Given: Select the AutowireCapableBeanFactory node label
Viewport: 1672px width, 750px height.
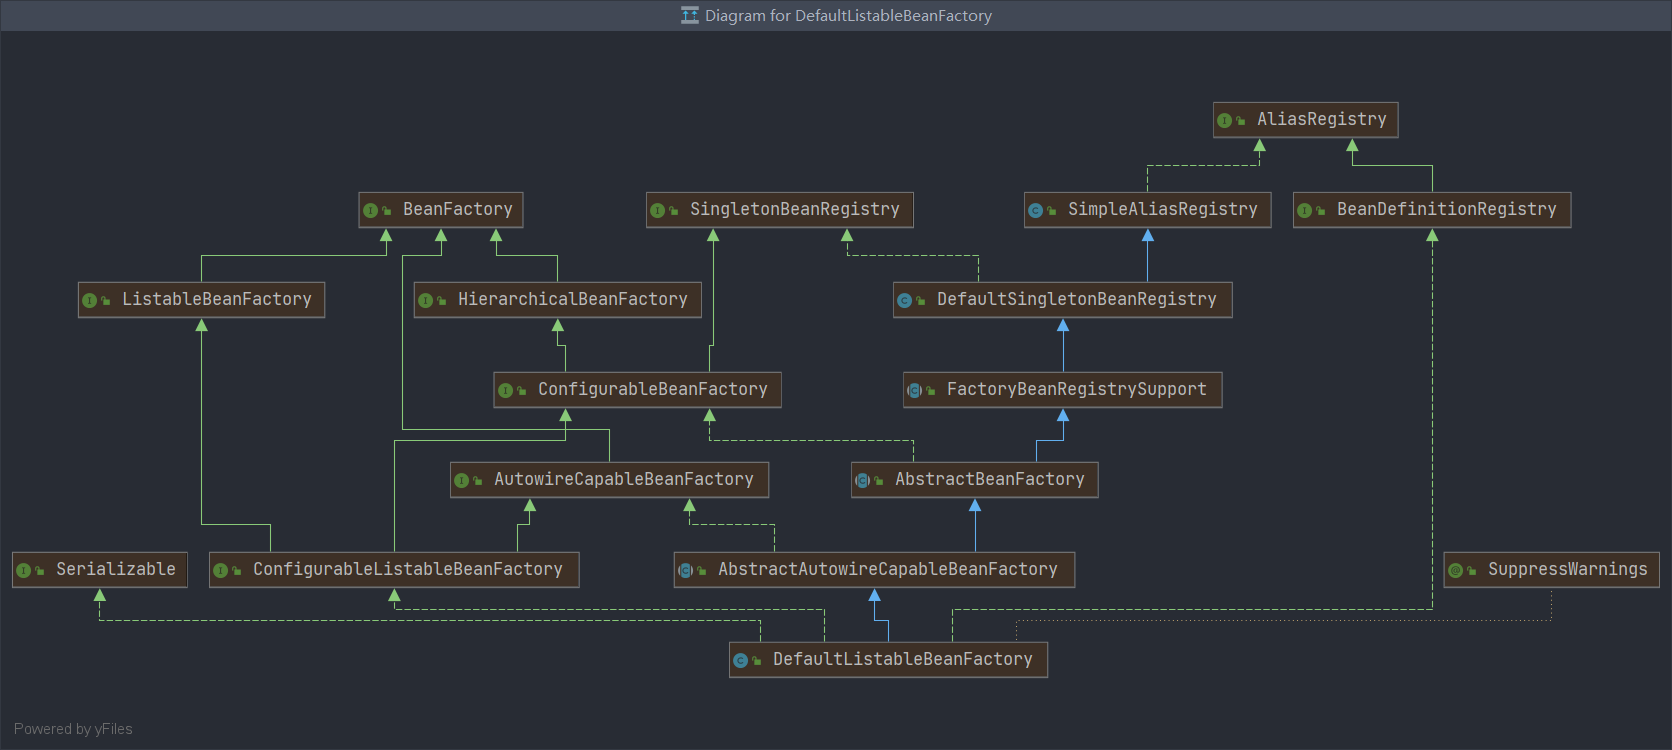Looking at the screenshot, I should click(623, 479).
